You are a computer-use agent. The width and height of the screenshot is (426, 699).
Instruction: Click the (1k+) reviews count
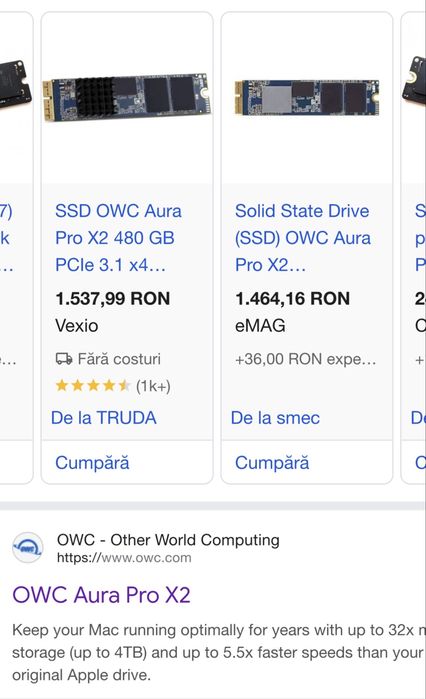pyautogui.click(x=153, y=386)
